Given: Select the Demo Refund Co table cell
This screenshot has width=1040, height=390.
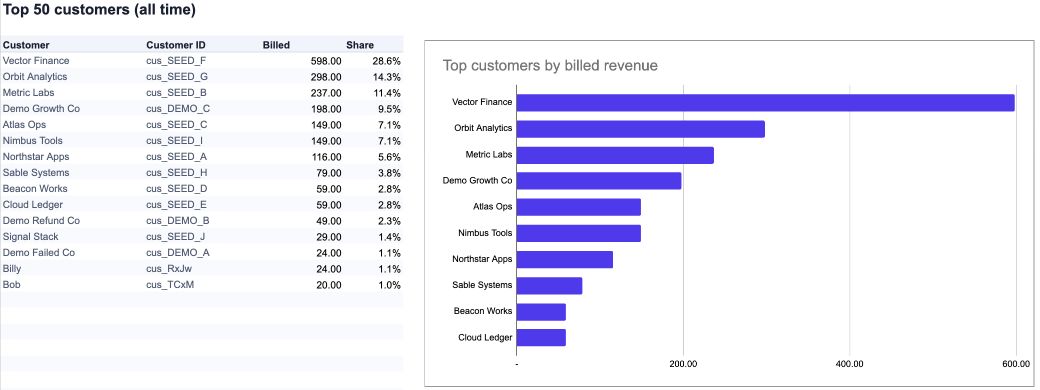Looking at the screenshot, I should [x=41, y=221].
